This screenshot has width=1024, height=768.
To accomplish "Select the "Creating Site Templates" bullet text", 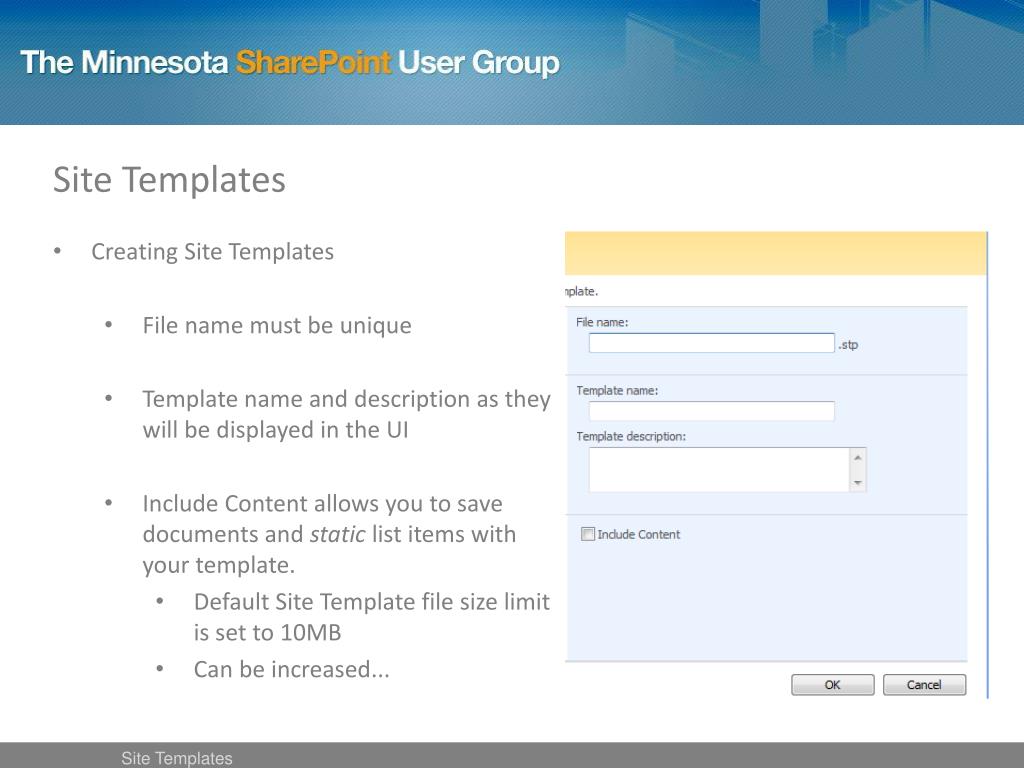I will 212,252.
